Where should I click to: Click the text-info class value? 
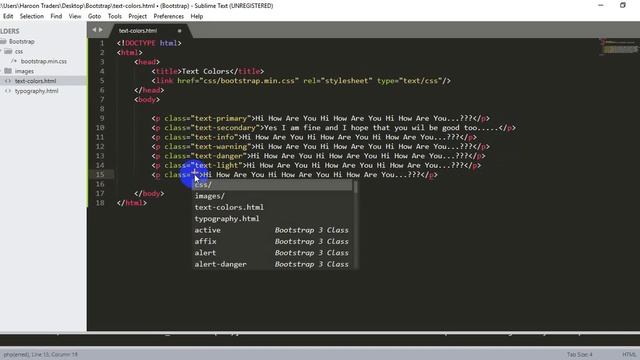tap(214, 137)
